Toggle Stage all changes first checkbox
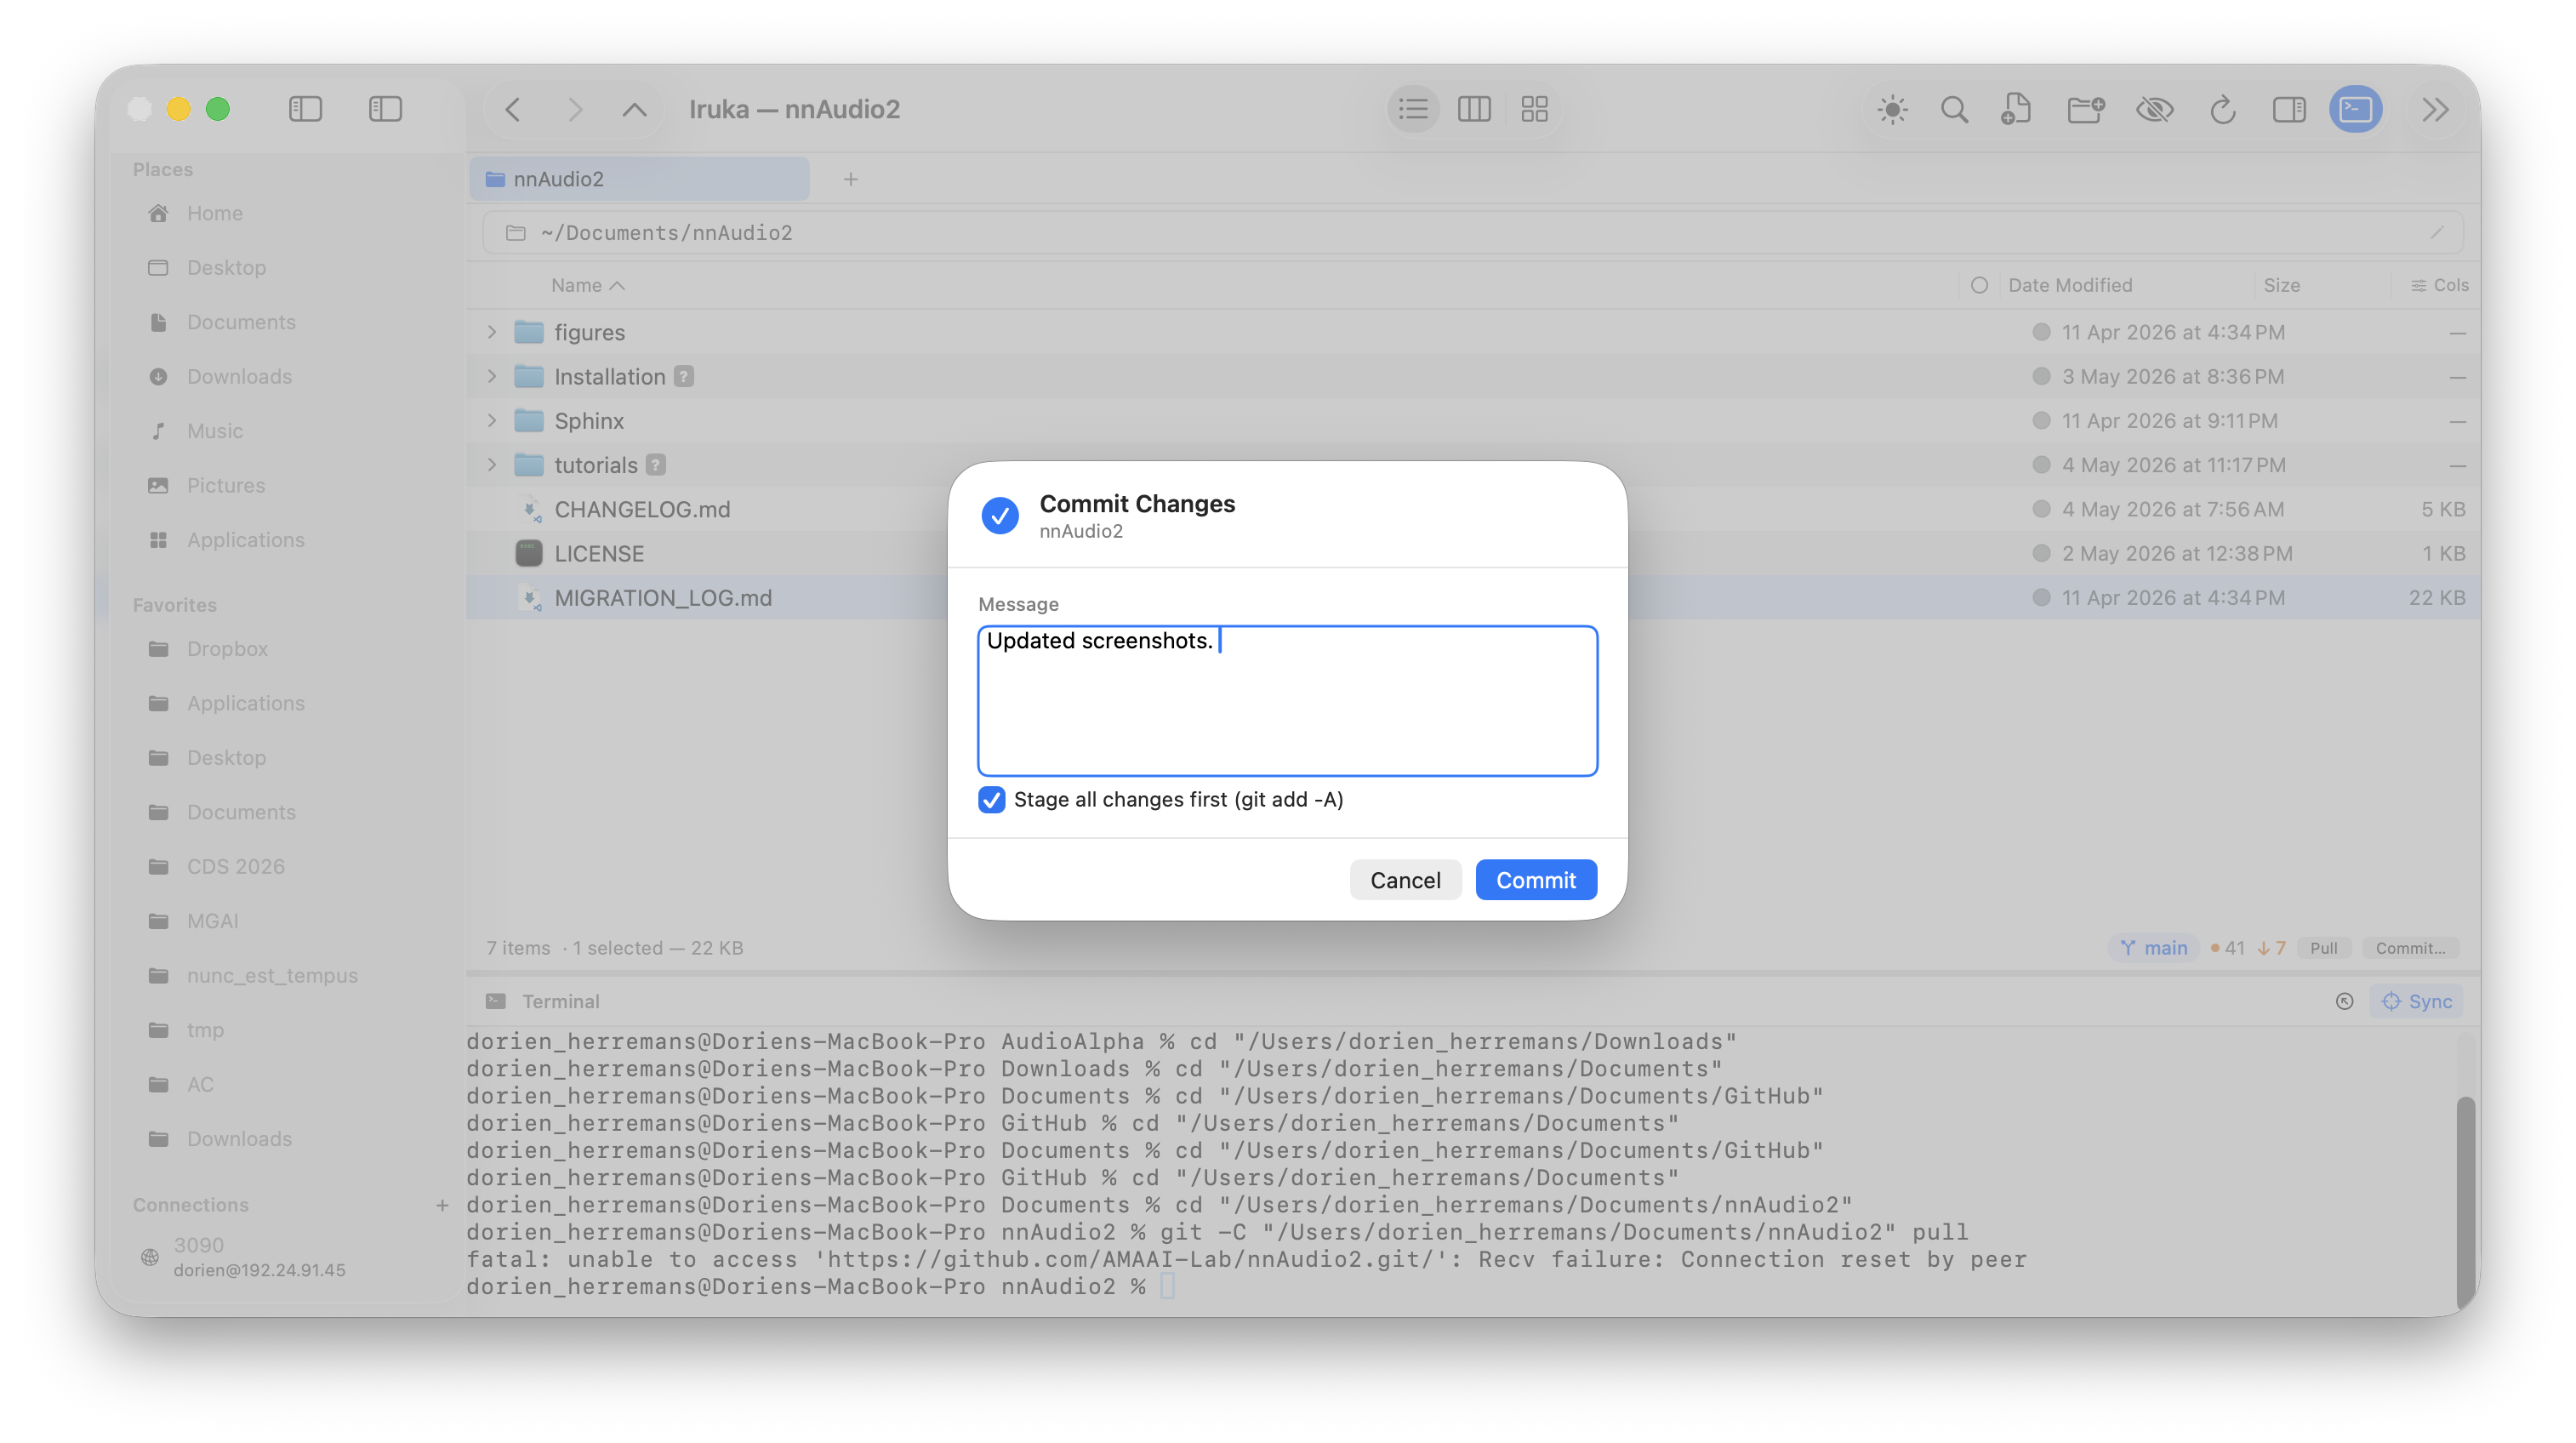2576x1443 pixels. click(x=991, y=799)
